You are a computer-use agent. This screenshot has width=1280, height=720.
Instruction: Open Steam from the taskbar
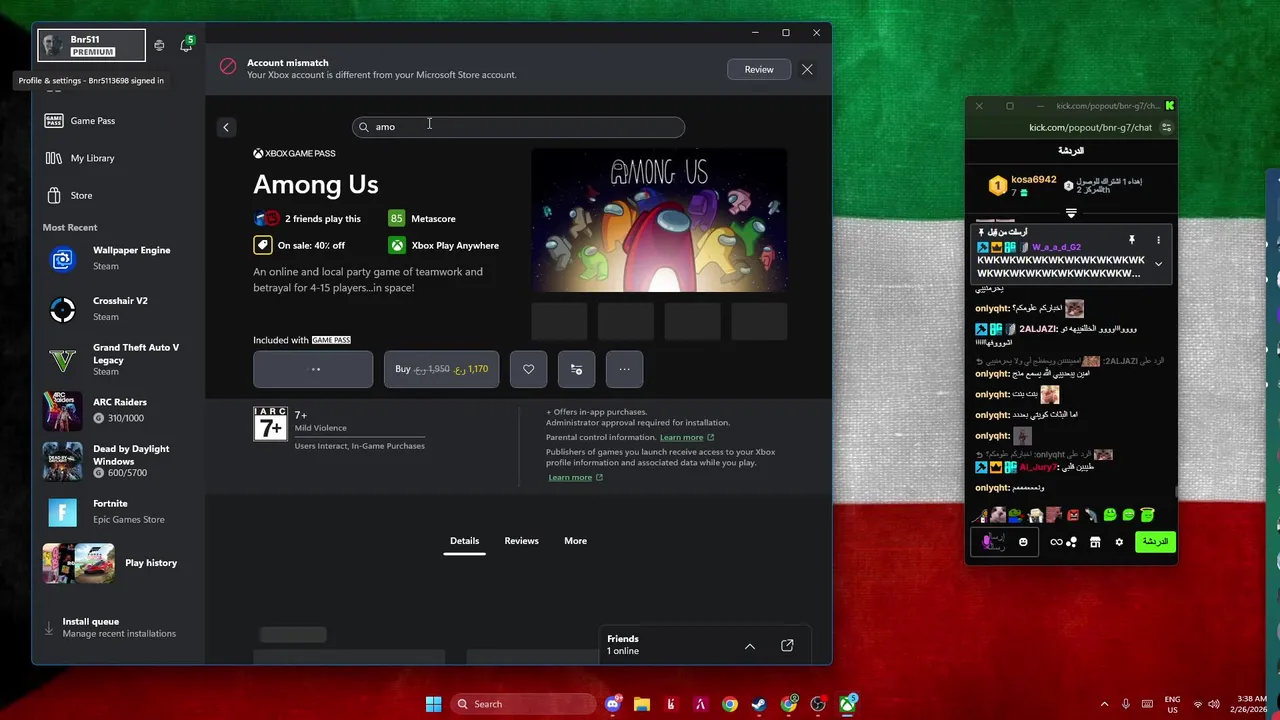(760, 704)
